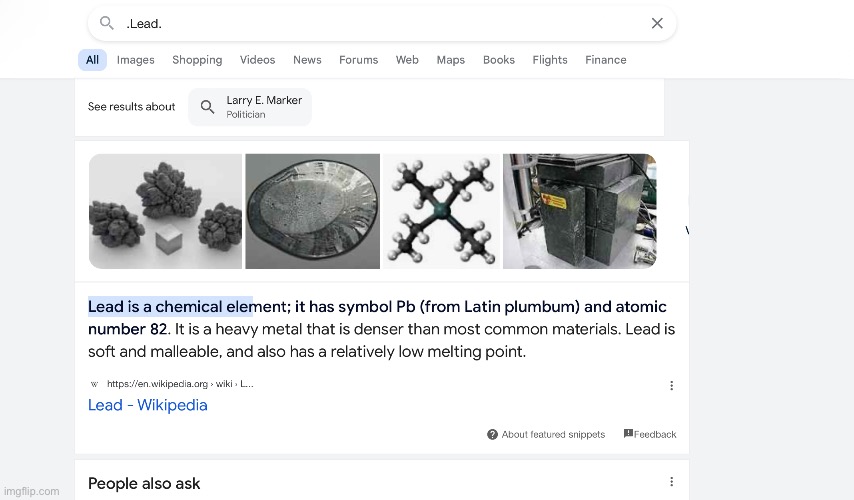Open three-dot menu for Wikipedia result
Image resolution: width=854 pixels, height=500 pixels.
click(x=672, y=386)
